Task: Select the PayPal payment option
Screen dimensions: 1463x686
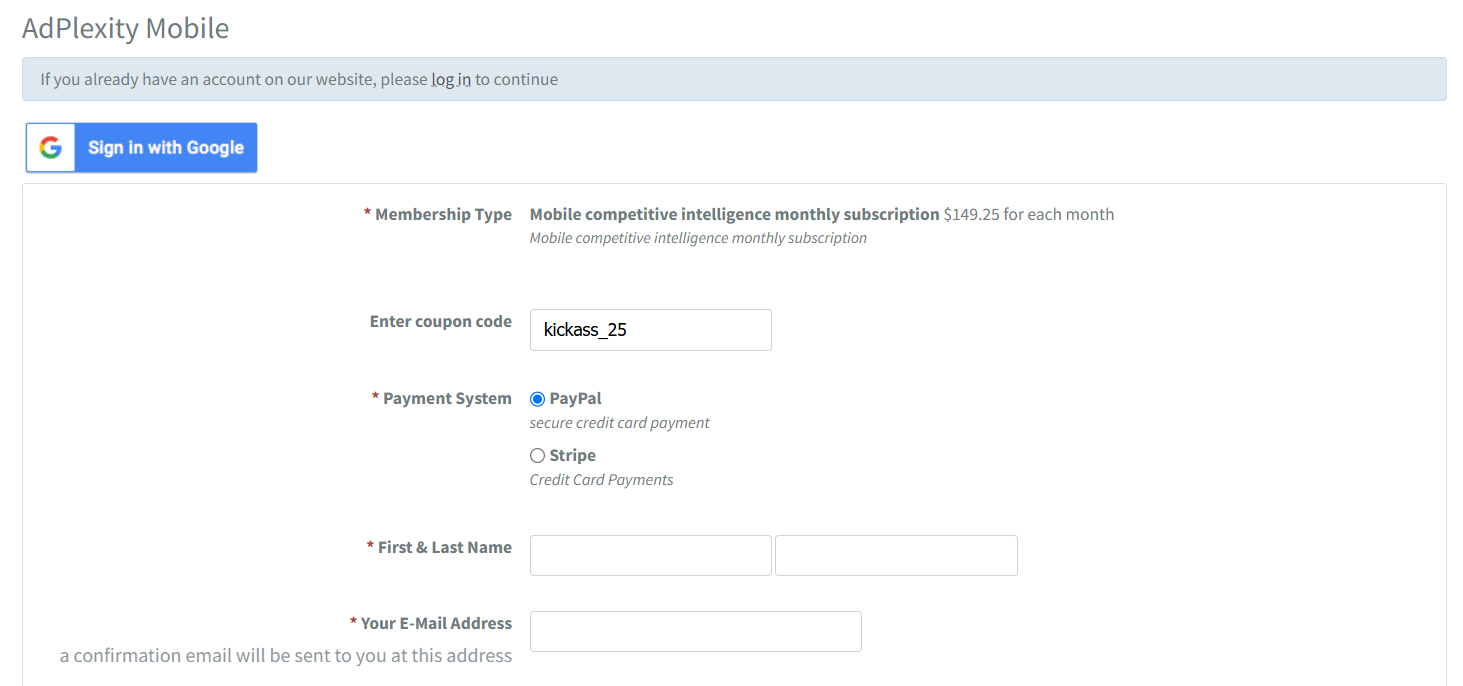Action: tap(537, 399)
